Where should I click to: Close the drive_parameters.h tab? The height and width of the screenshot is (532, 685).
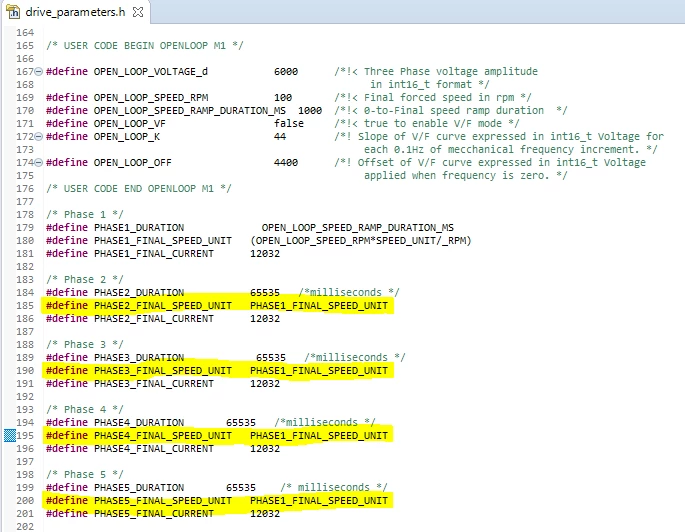click(x=138, y=12)
